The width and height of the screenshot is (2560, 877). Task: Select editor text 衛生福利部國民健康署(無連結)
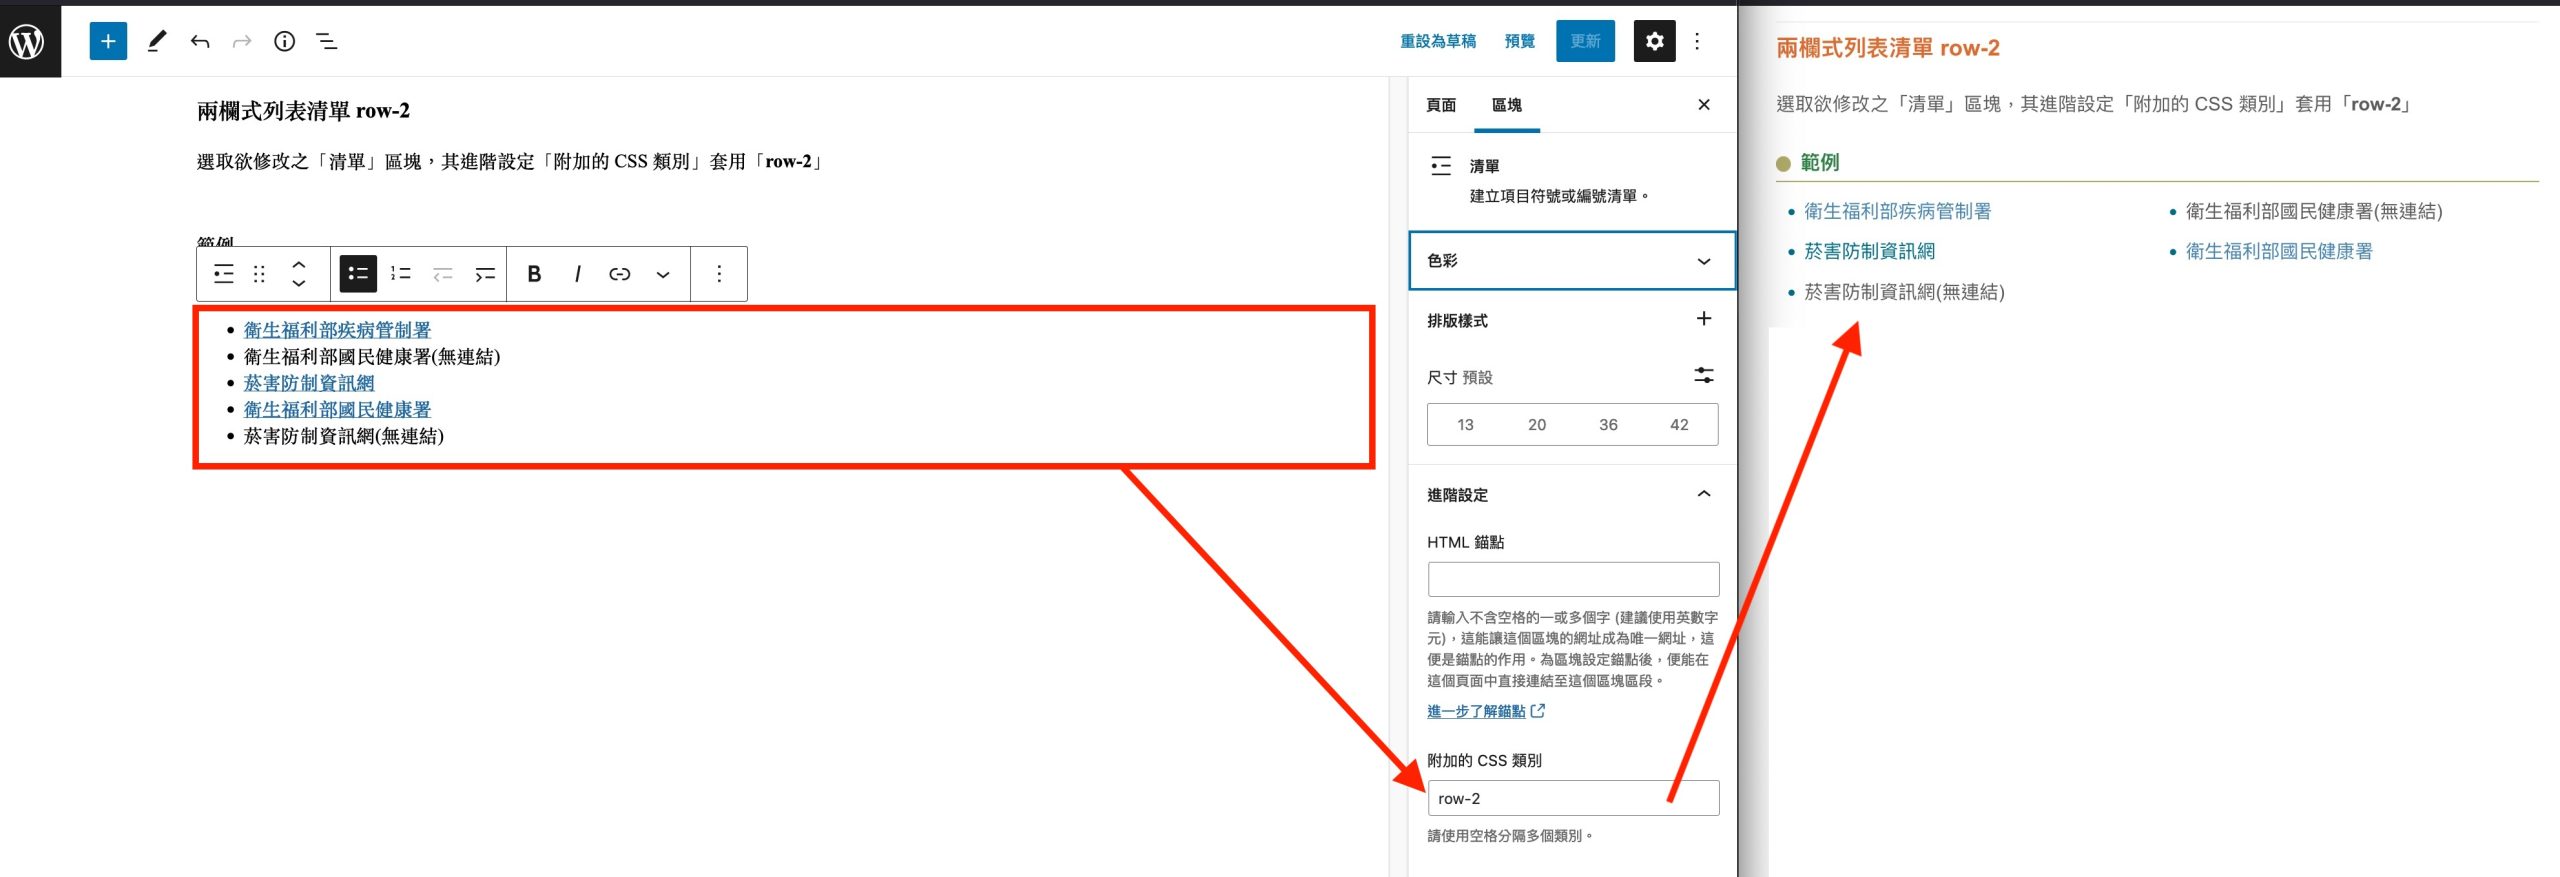tap(372, 356)
